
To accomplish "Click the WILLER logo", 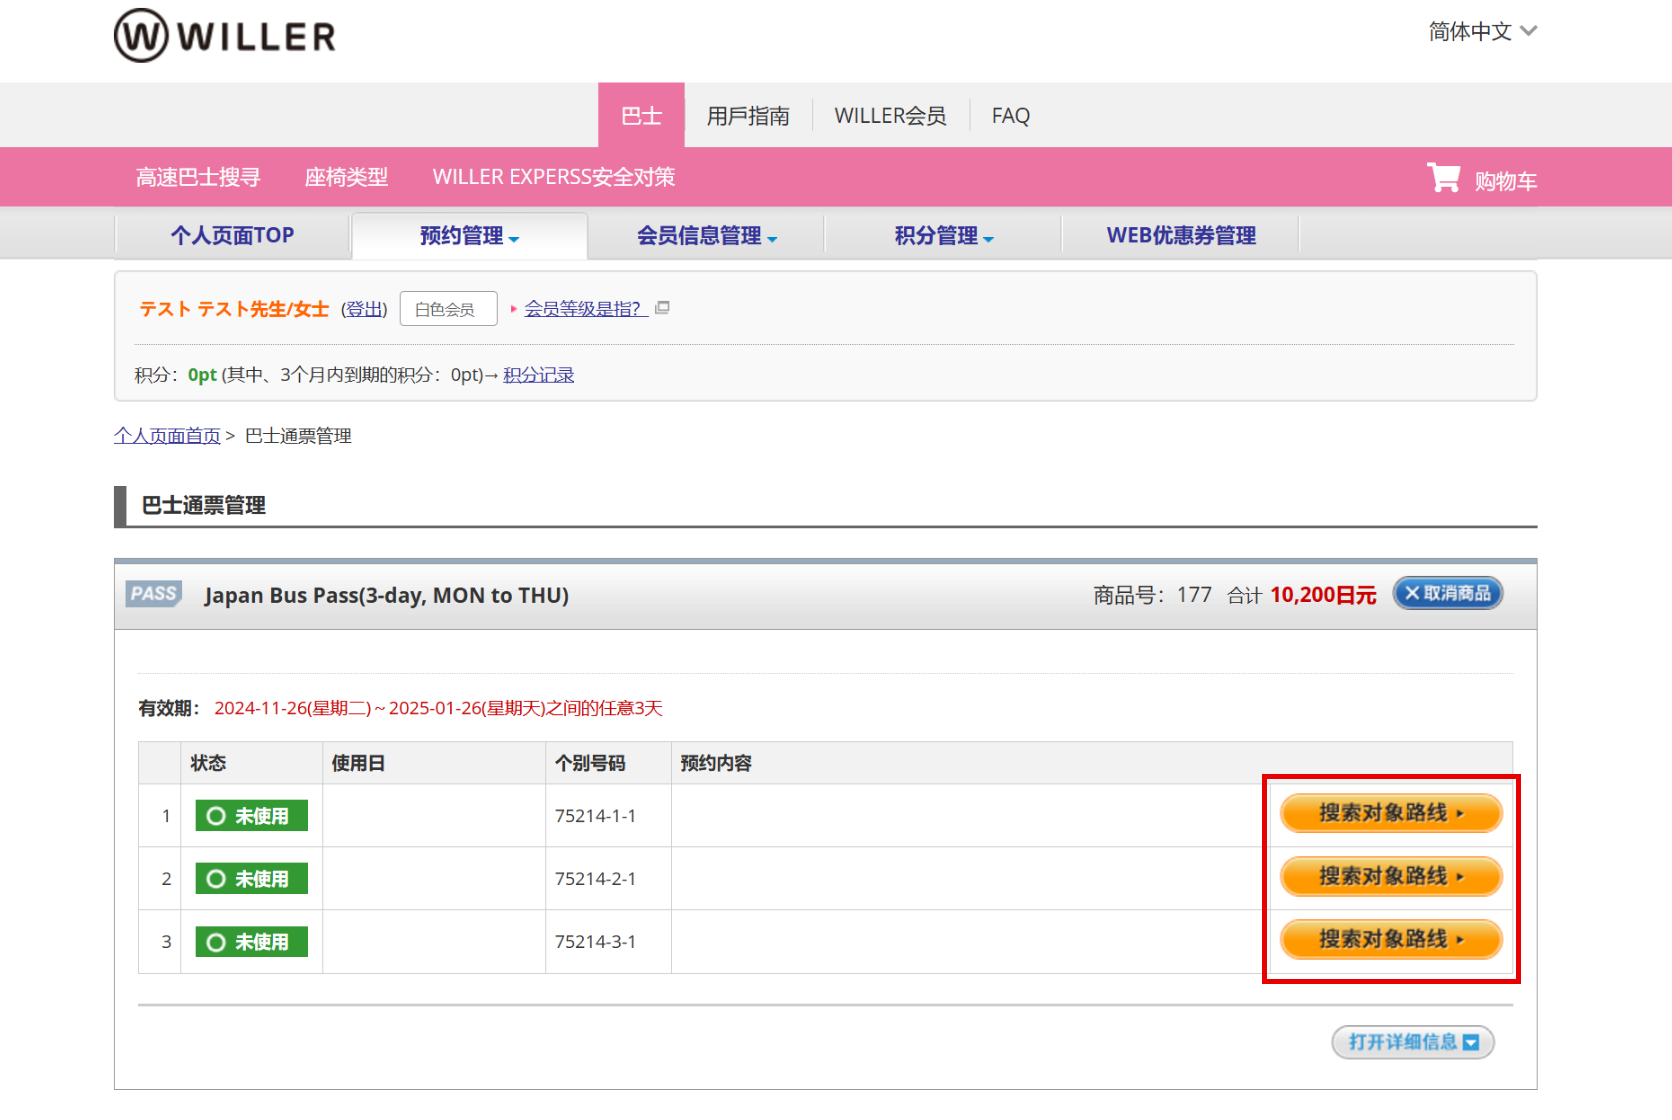I will click(x=225, y=36).
